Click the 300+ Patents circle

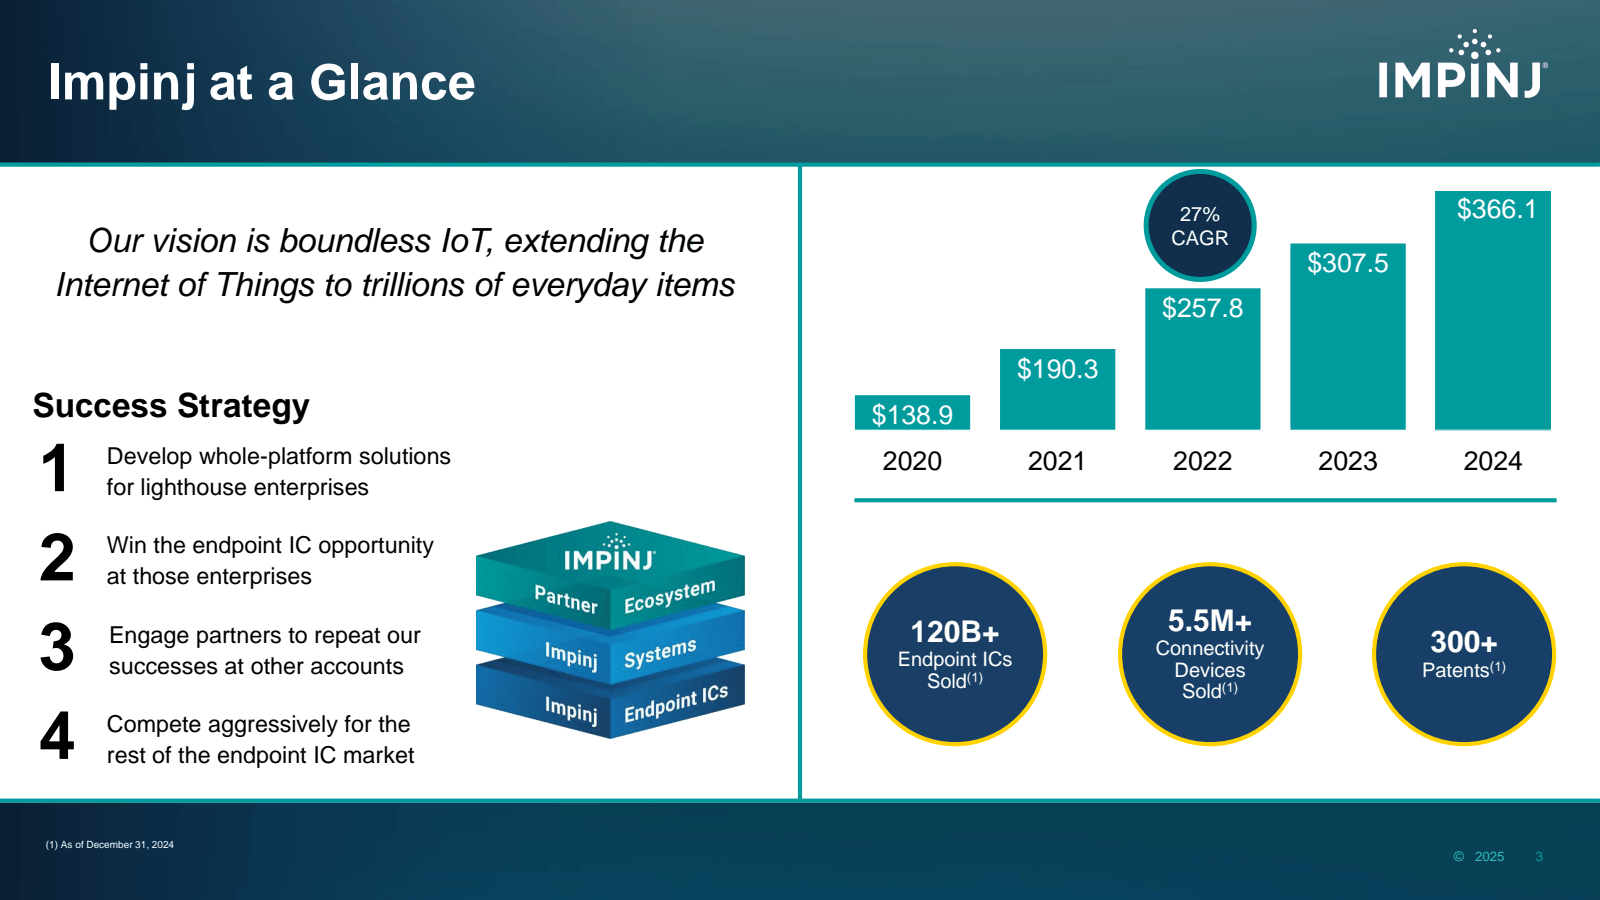tap(1464, 654)
